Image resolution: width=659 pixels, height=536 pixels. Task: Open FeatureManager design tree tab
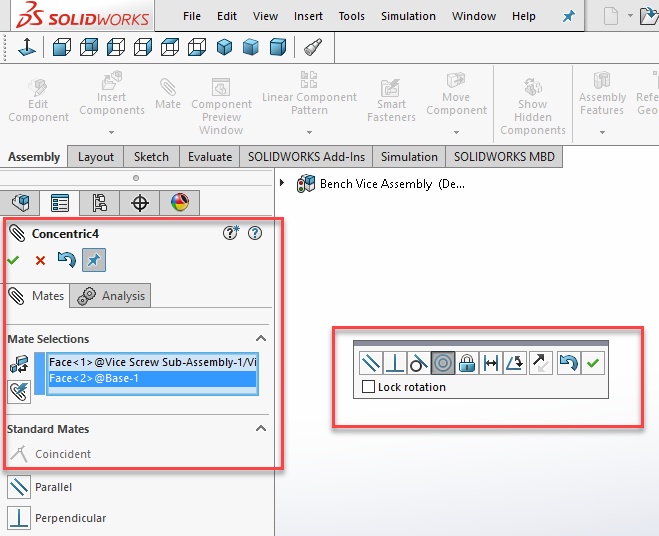[x=20, y=203]
